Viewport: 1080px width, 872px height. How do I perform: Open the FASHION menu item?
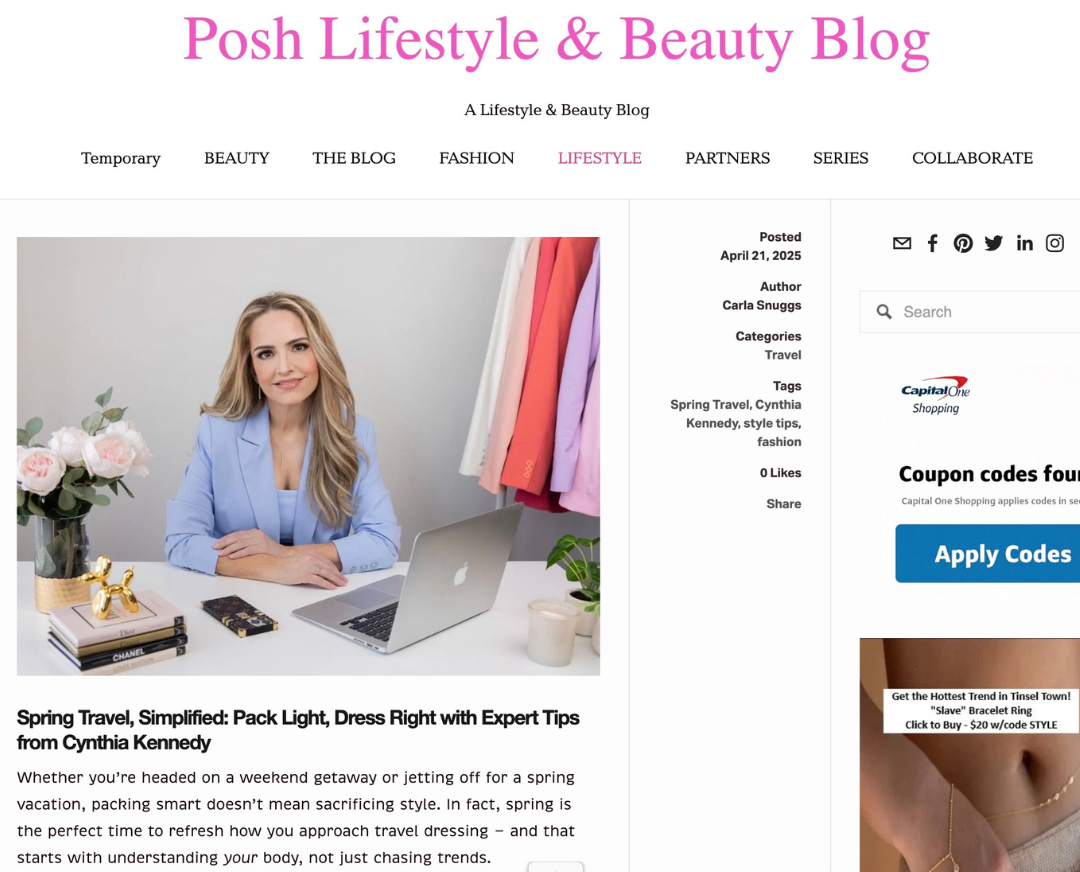477,158
